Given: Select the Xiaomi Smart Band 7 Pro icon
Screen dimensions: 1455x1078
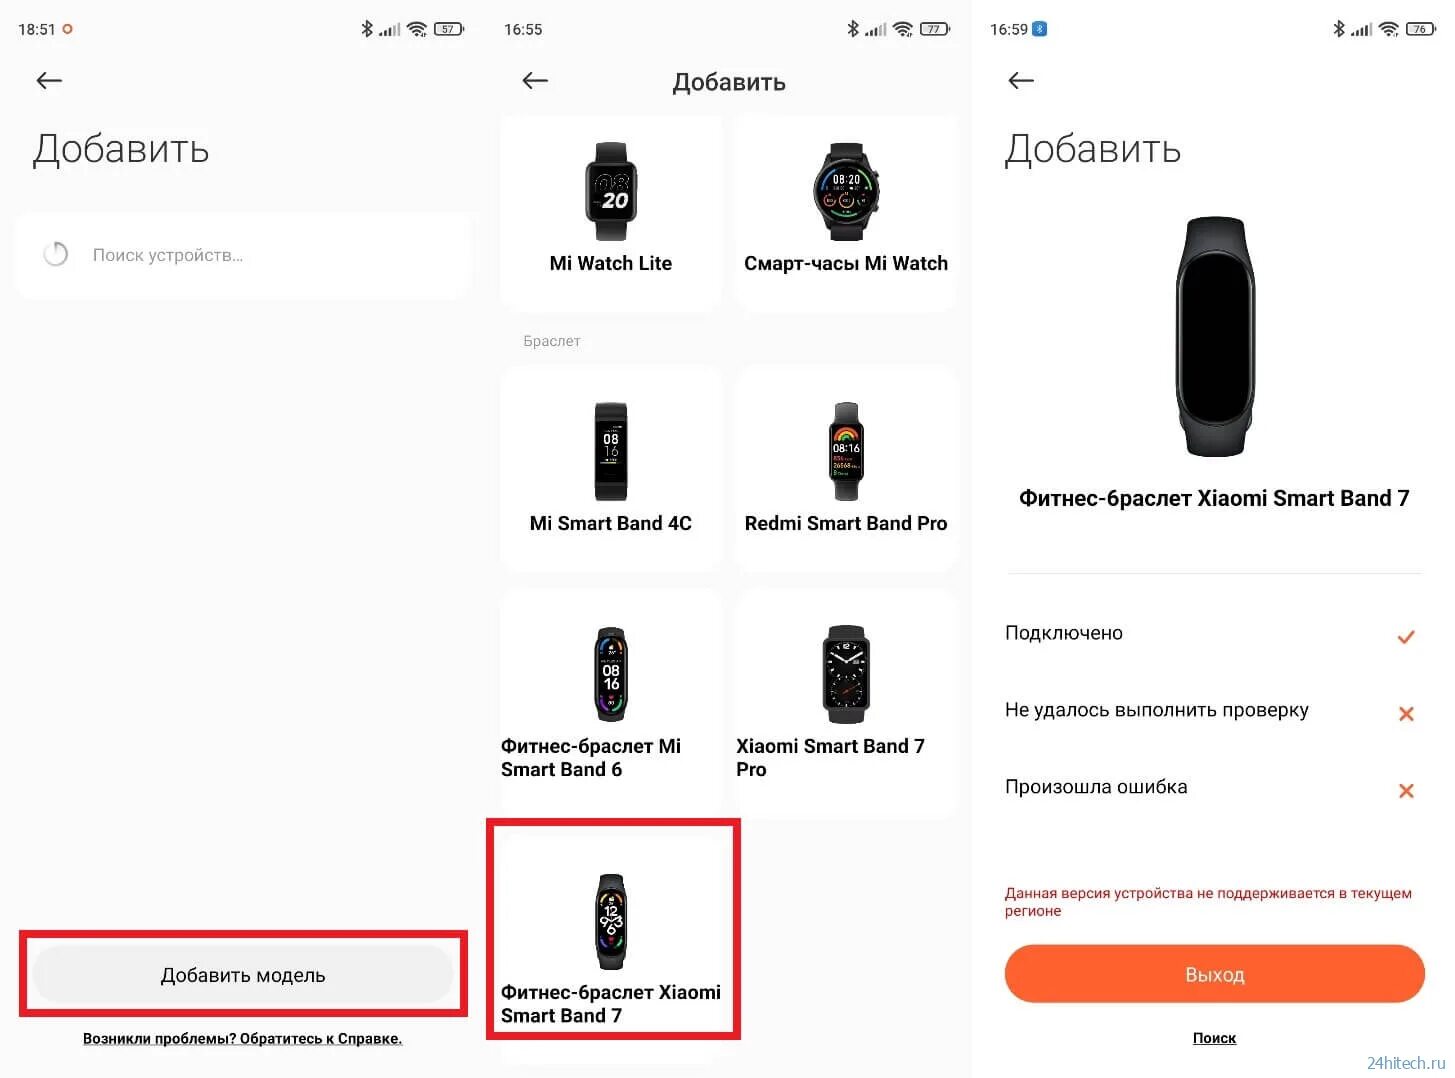Looking at the screenshot, I should tap(845, 675).
